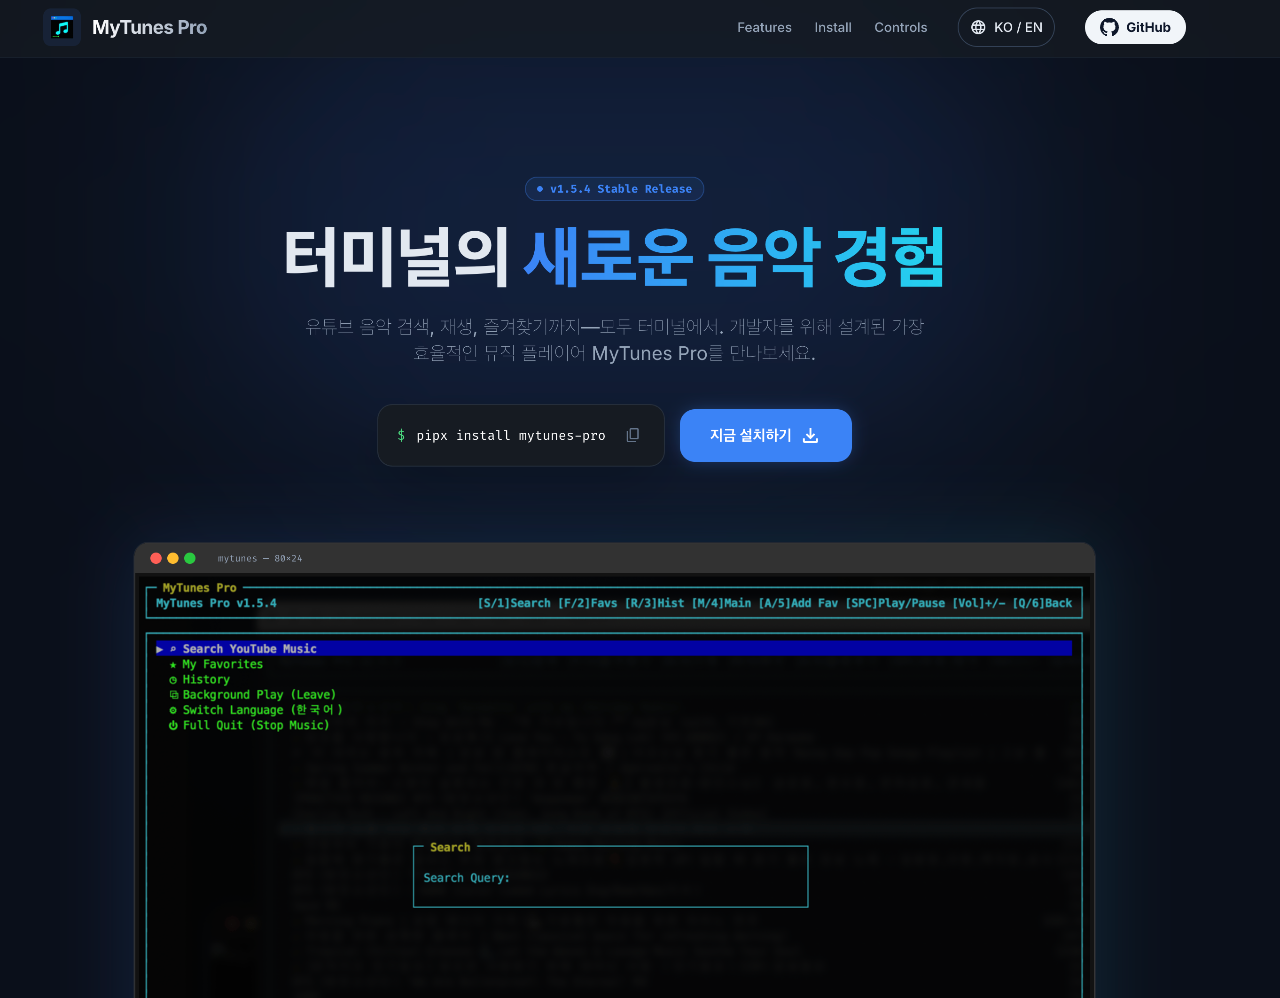Click the red terminal window dot
This screenshot has width=1280, height=998.
pyautogui.click(x=156, y=558)
